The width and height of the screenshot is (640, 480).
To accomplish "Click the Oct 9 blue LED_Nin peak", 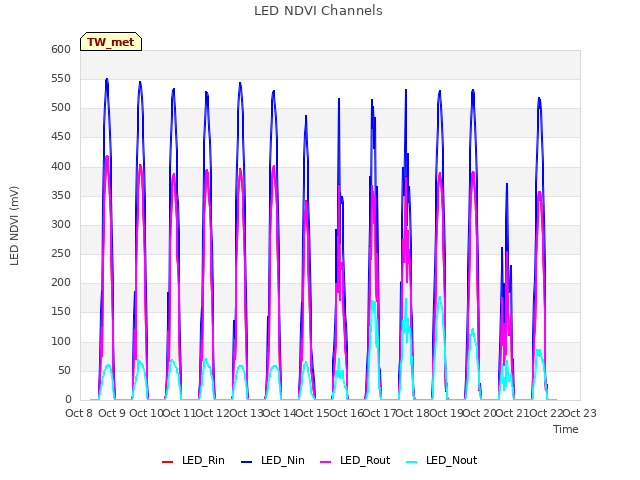I will (107, 79).
